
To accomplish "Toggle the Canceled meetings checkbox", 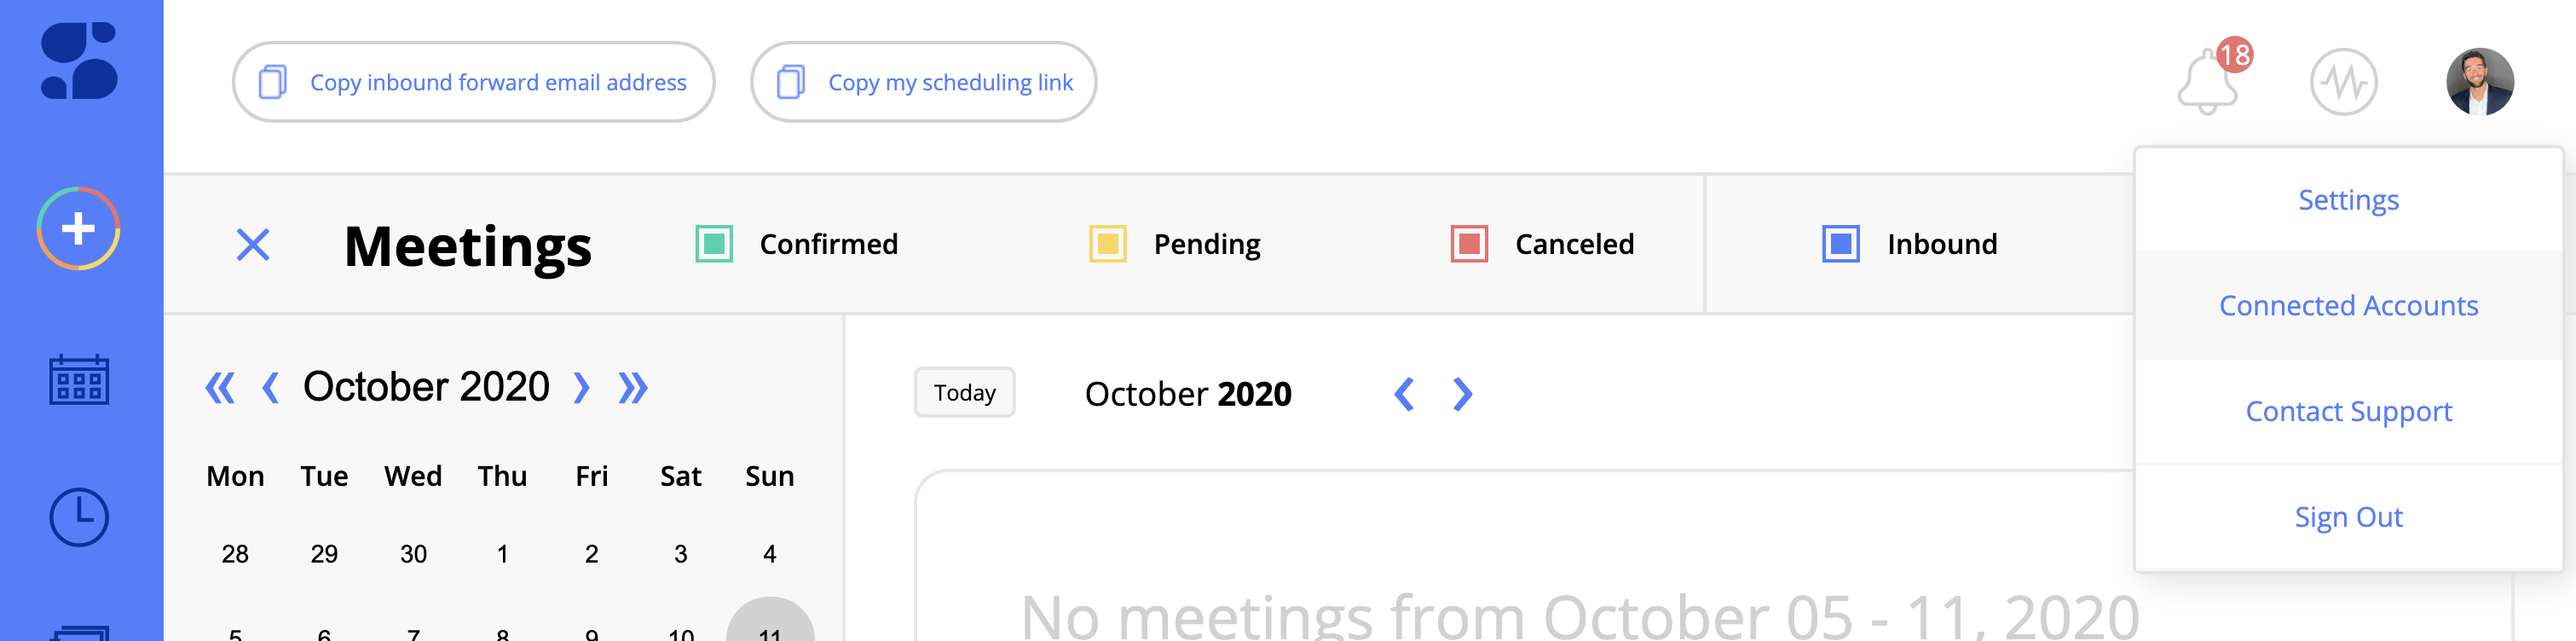I will (x=1469, y=244).
